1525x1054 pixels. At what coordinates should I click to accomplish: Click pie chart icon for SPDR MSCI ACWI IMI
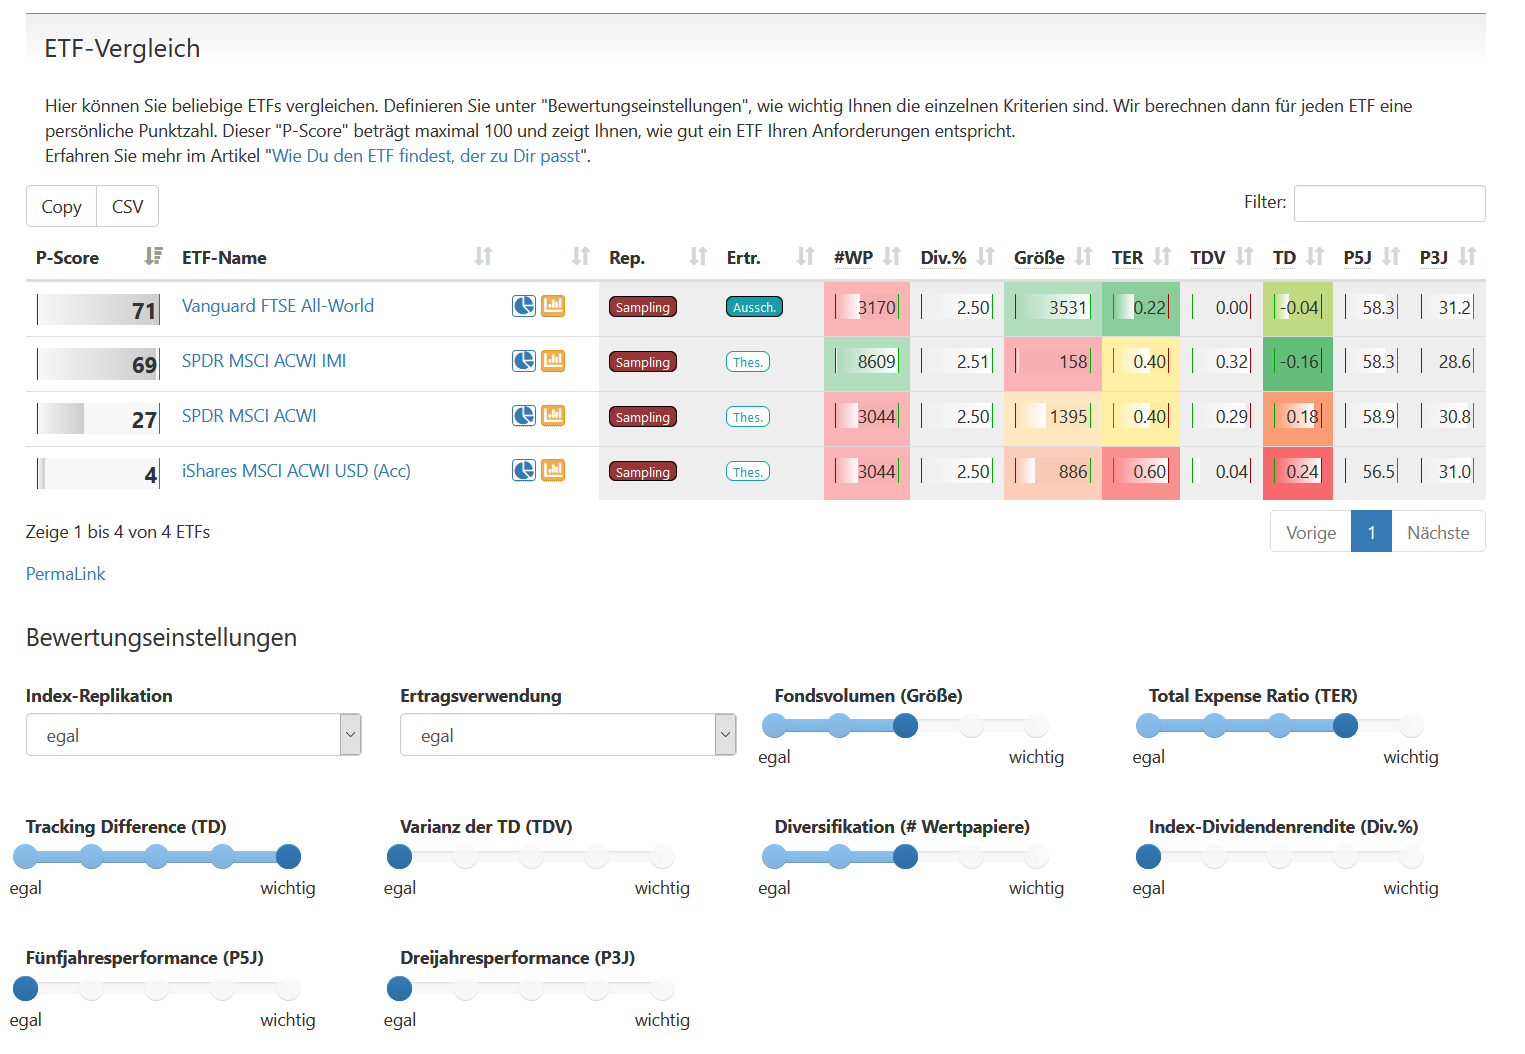click(x=524, y=361)
